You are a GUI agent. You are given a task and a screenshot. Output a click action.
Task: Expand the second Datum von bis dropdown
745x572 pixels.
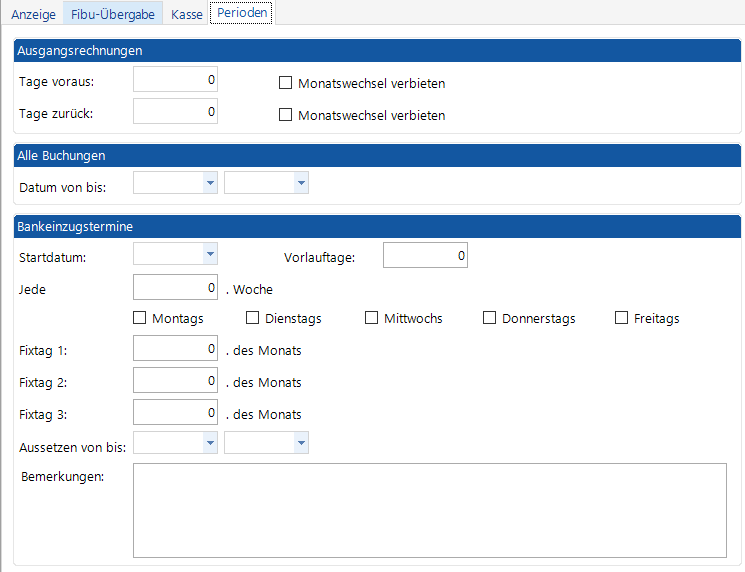300,183
